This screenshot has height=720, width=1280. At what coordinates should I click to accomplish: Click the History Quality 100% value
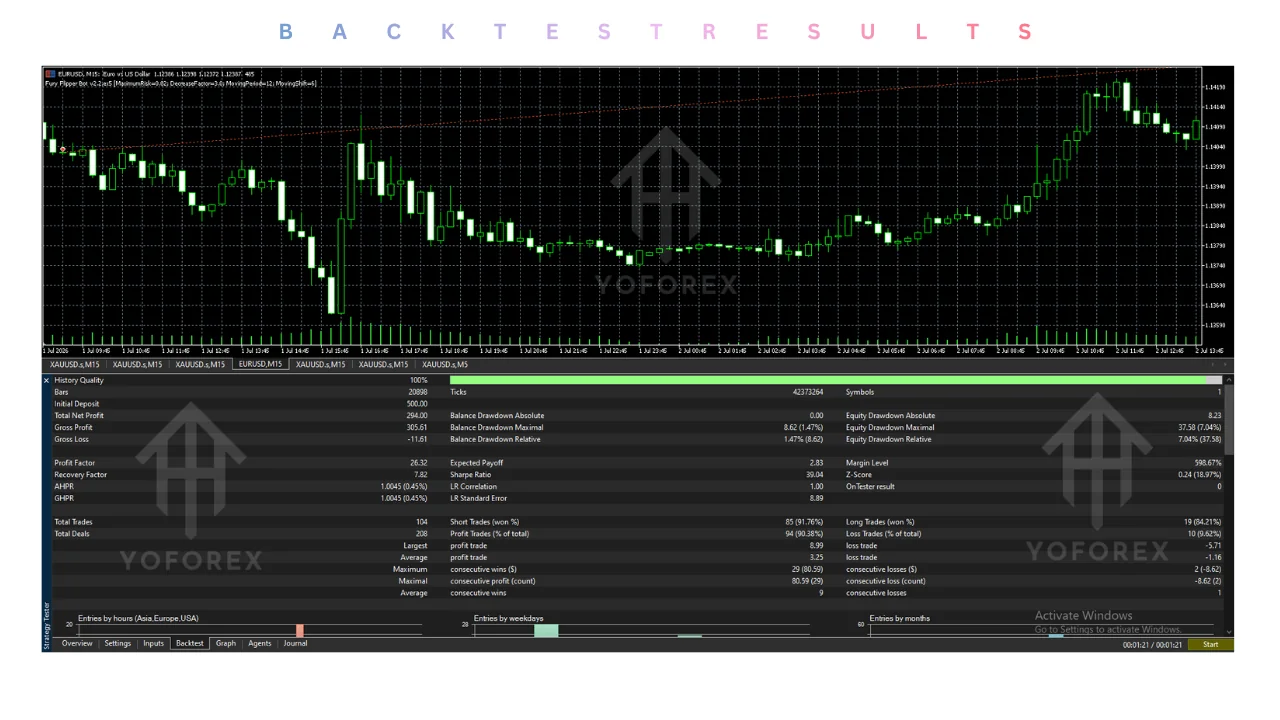point(419,380)
